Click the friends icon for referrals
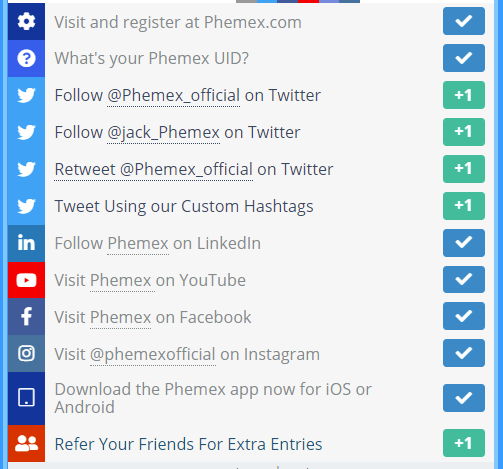The height and width of the screenshot is (469, 503). click(x=26, y=444)
